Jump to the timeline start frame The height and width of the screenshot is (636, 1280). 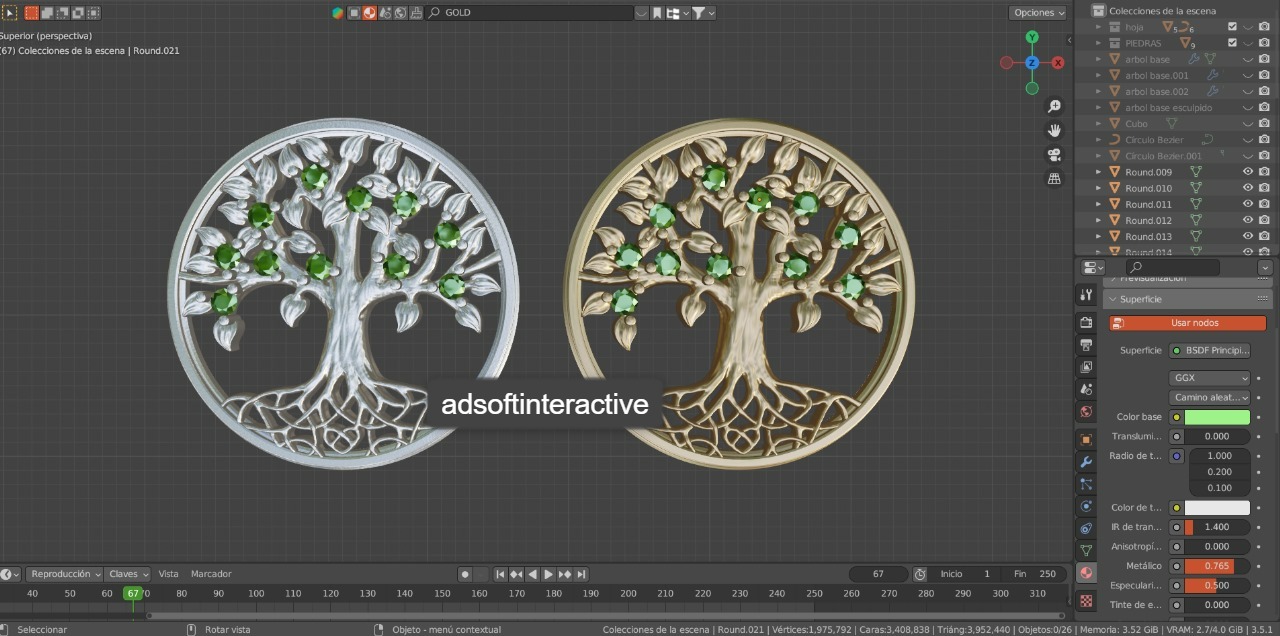pyautogui.click(x=500, y=574)
